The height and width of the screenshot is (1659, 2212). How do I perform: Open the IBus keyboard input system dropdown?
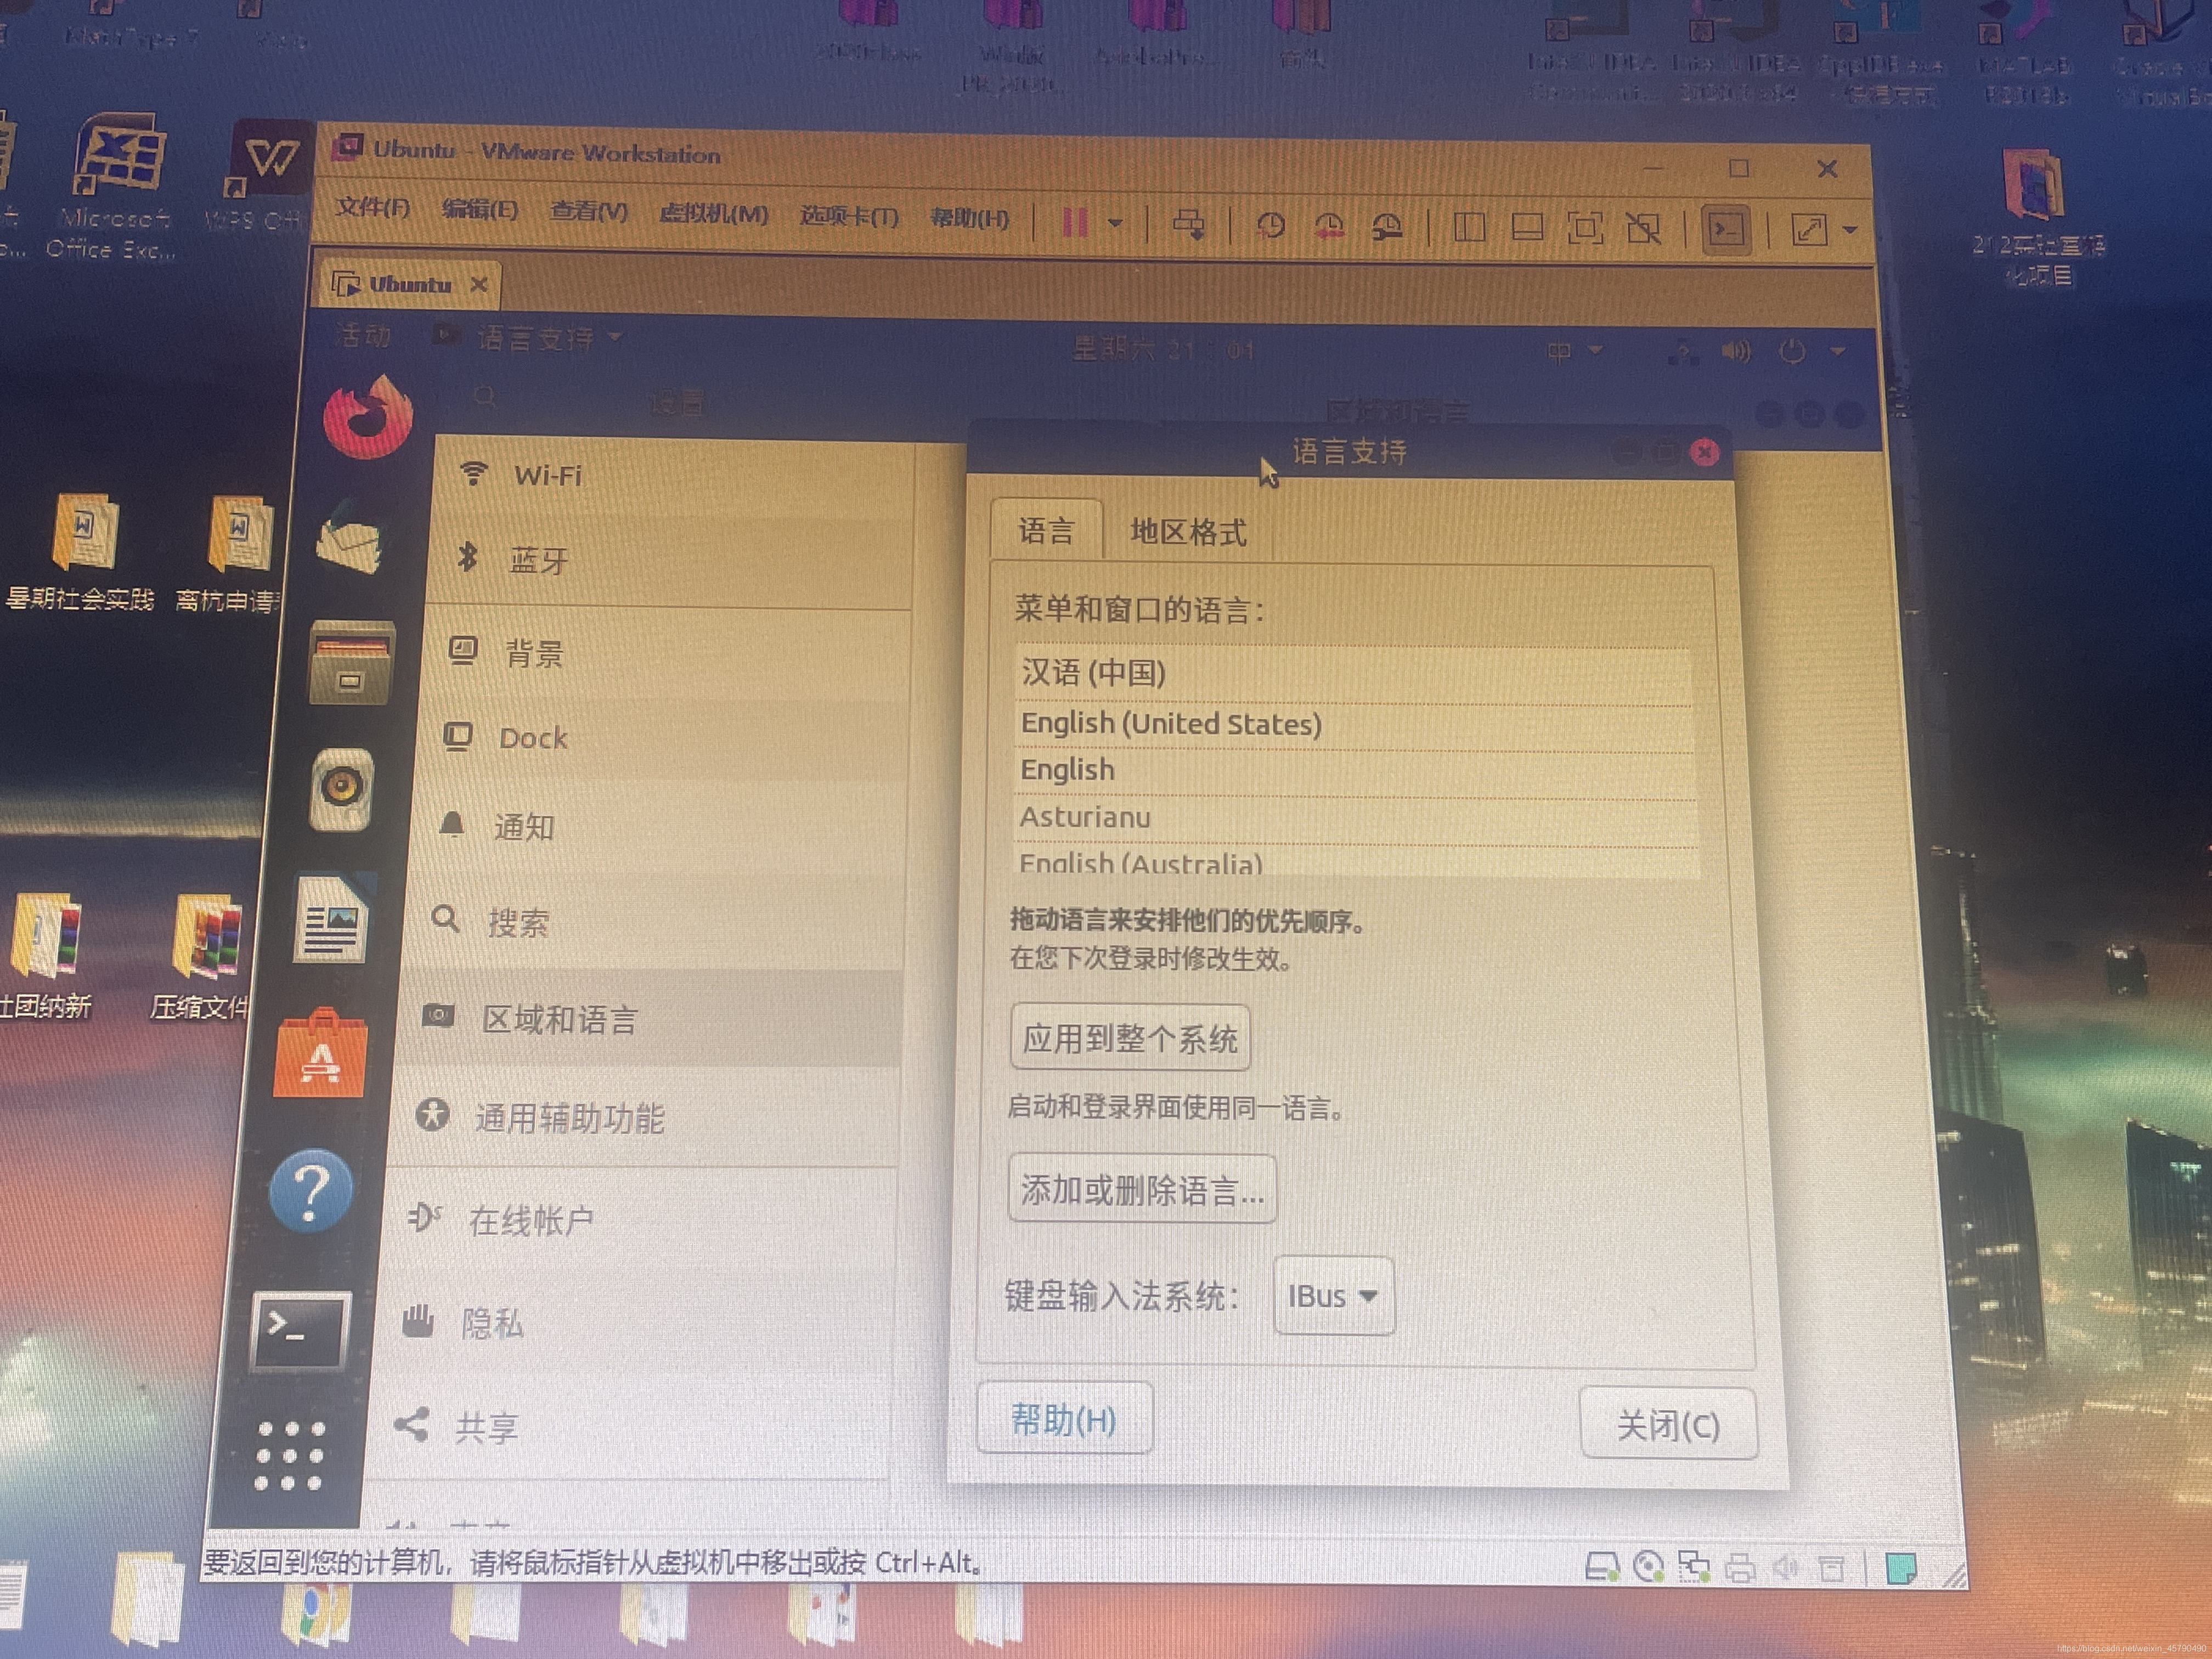[1333, 1296]
